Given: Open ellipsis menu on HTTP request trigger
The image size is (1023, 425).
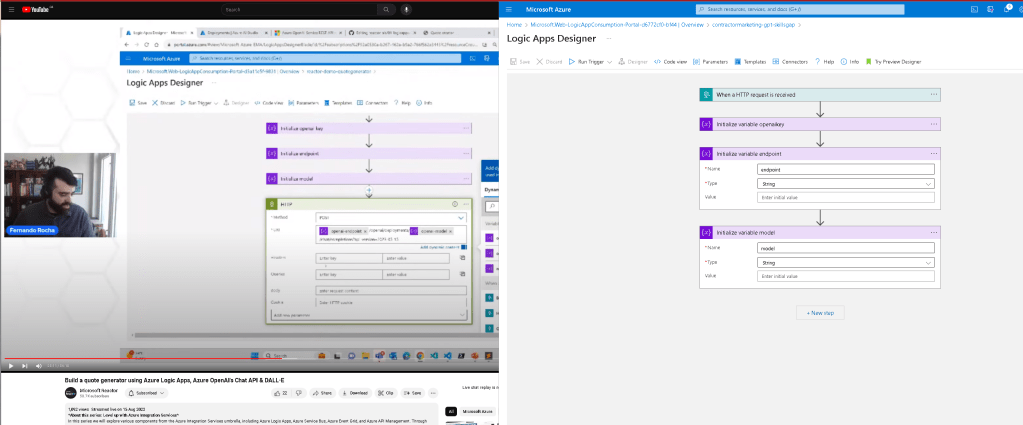Looking at the screenshot, I should (x=934, y=95).
